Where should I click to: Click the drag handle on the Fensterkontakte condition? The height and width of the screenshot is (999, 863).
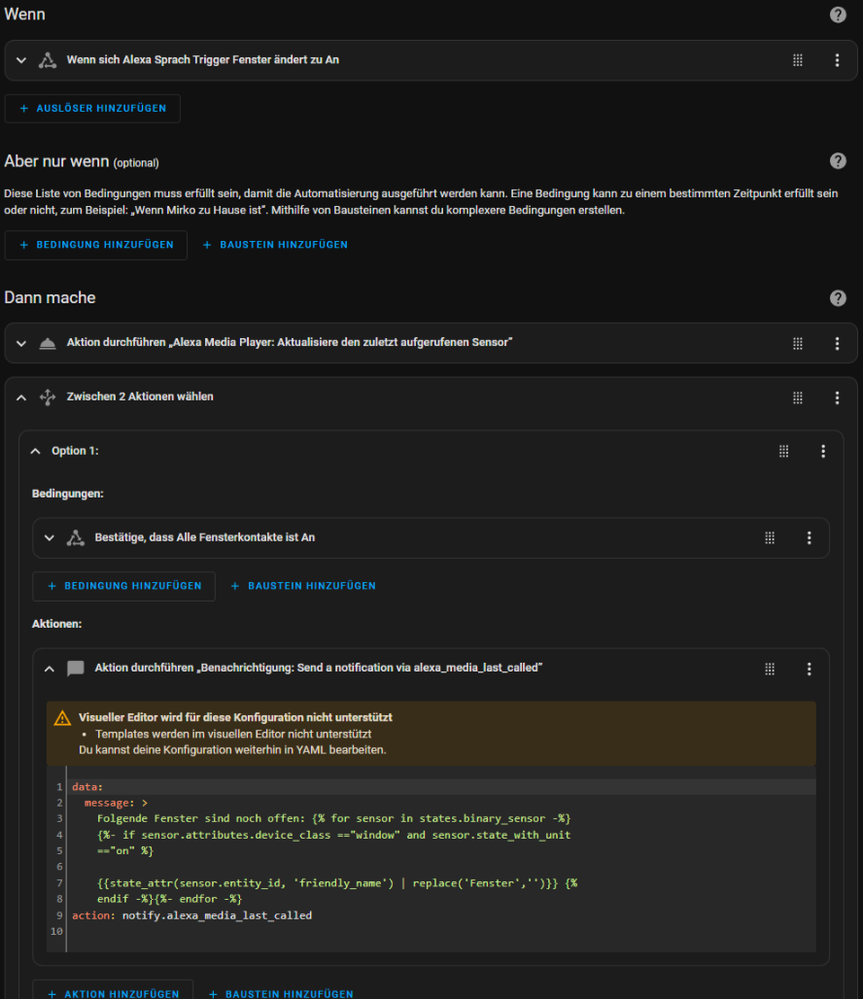pyautogui.click(x=769, y=537)
